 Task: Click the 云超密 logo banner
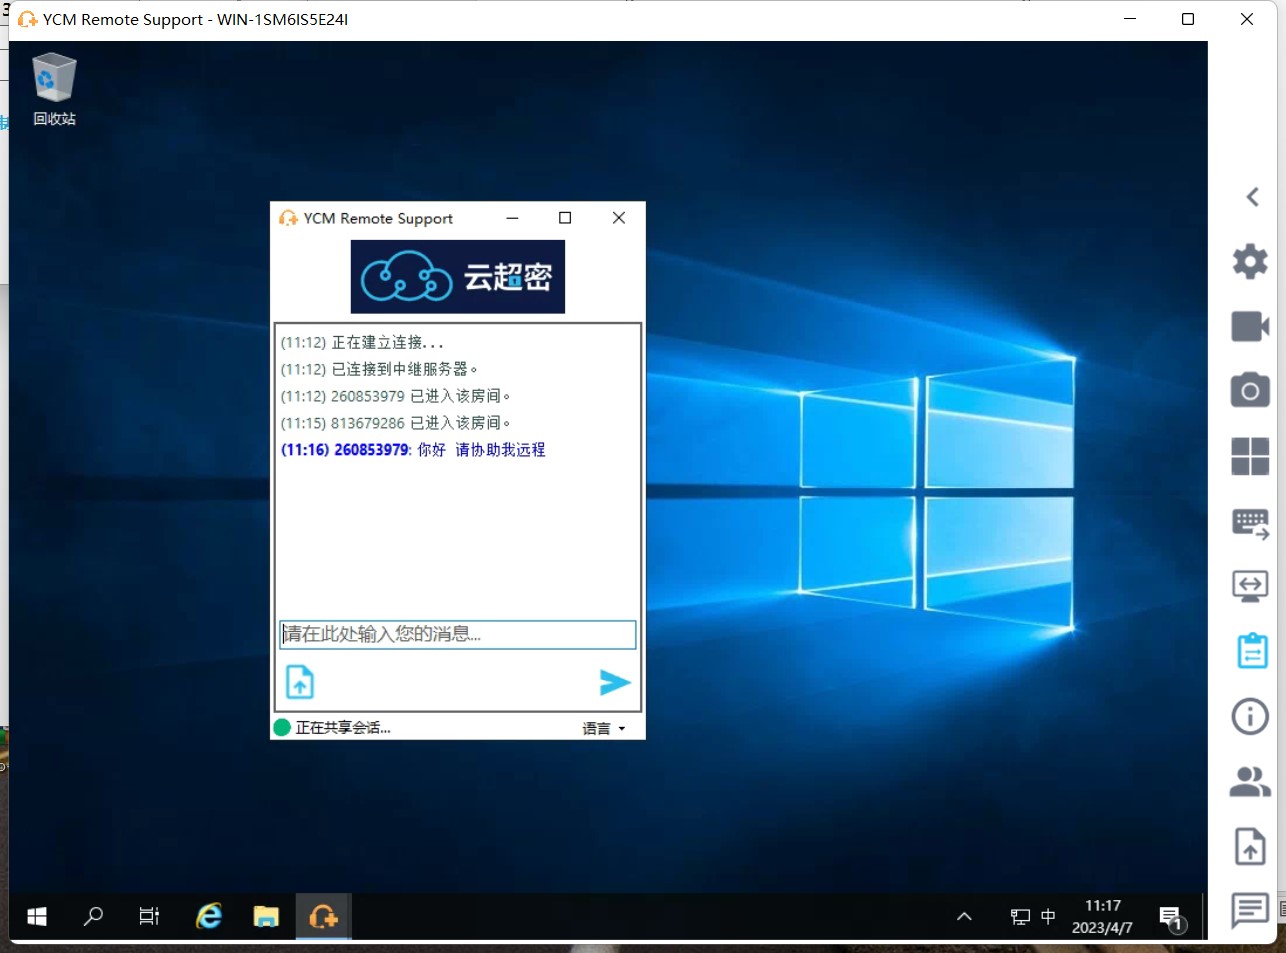click(x=458, y=277)
